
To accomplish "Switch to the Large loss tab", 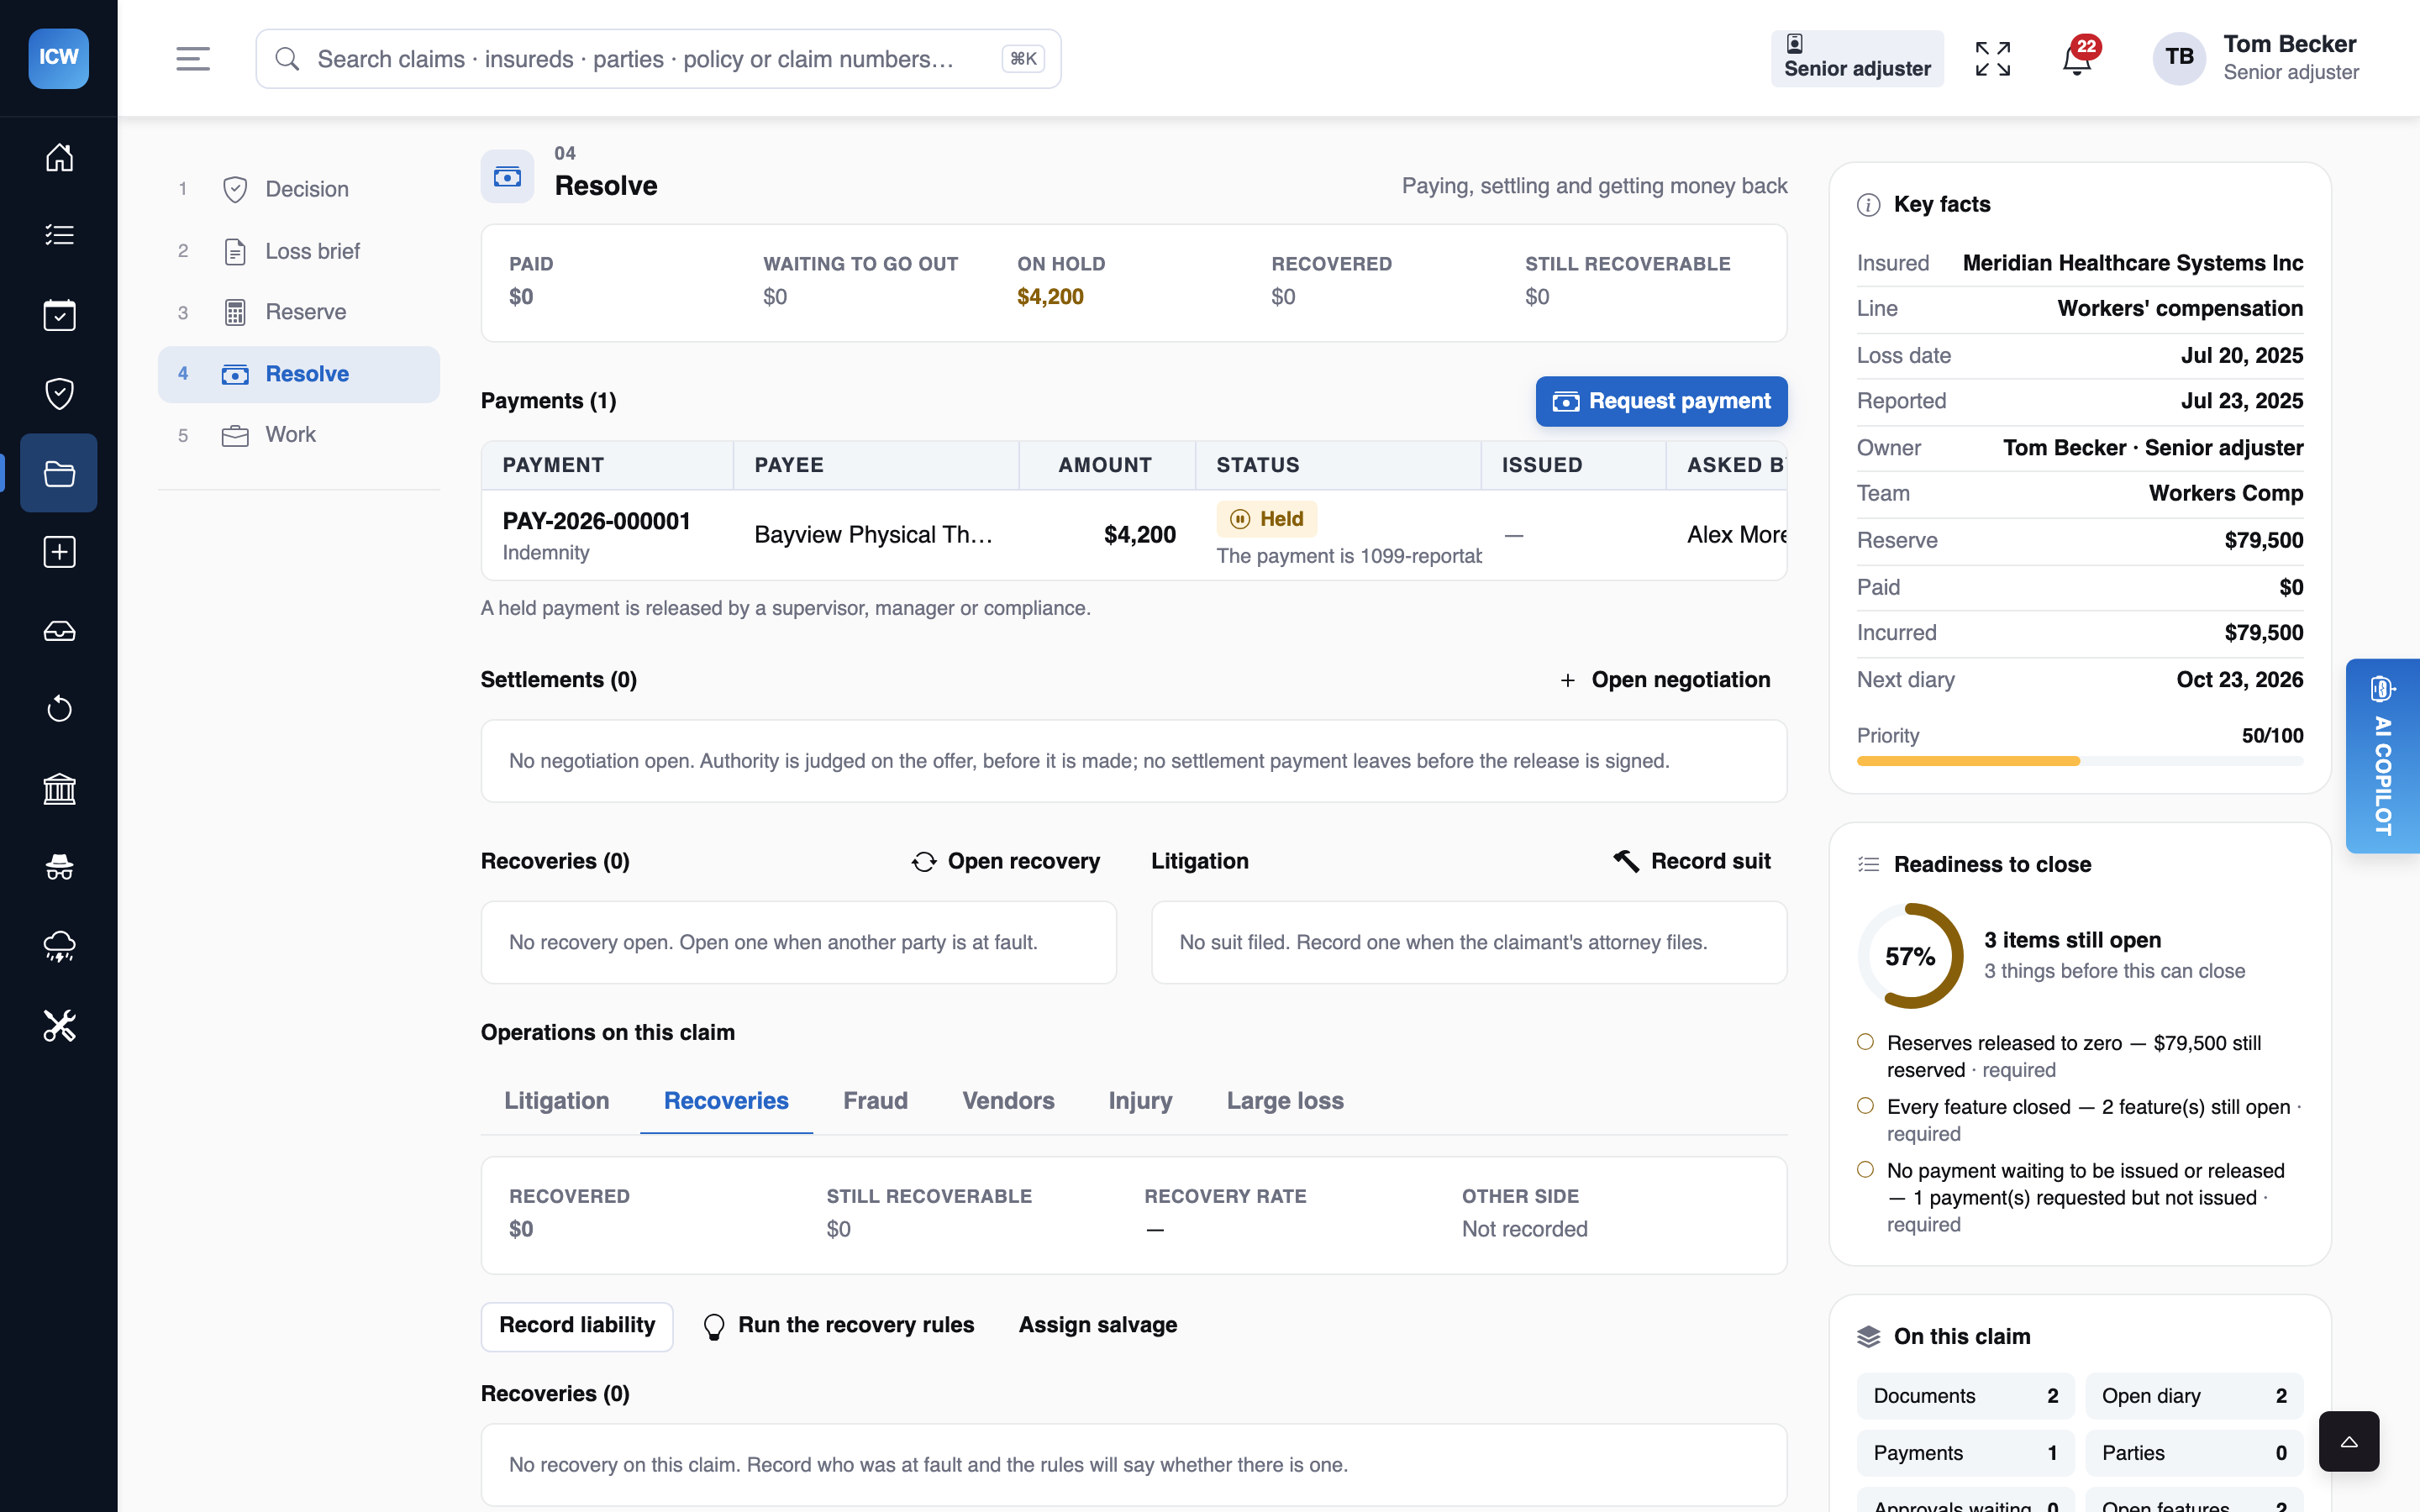I will coord(1285,1100).
